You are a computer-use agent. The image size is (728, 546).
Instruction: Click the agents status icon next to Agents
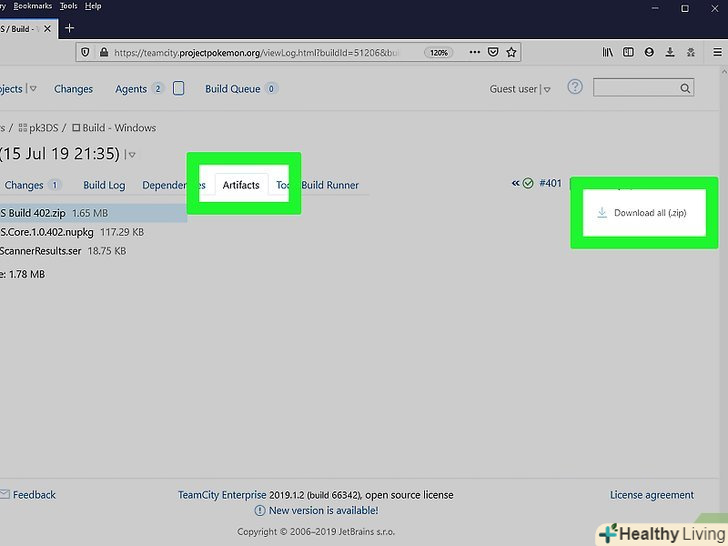(x=178, y=88)
